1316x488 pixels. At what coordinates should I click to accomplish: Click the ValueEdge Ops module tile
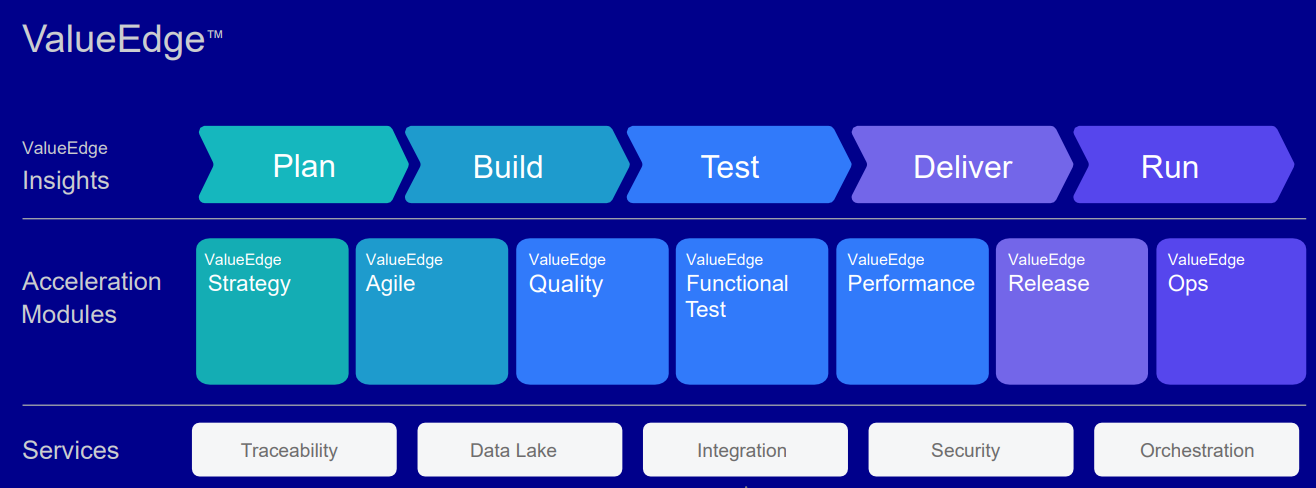(x=1231, y=311)
